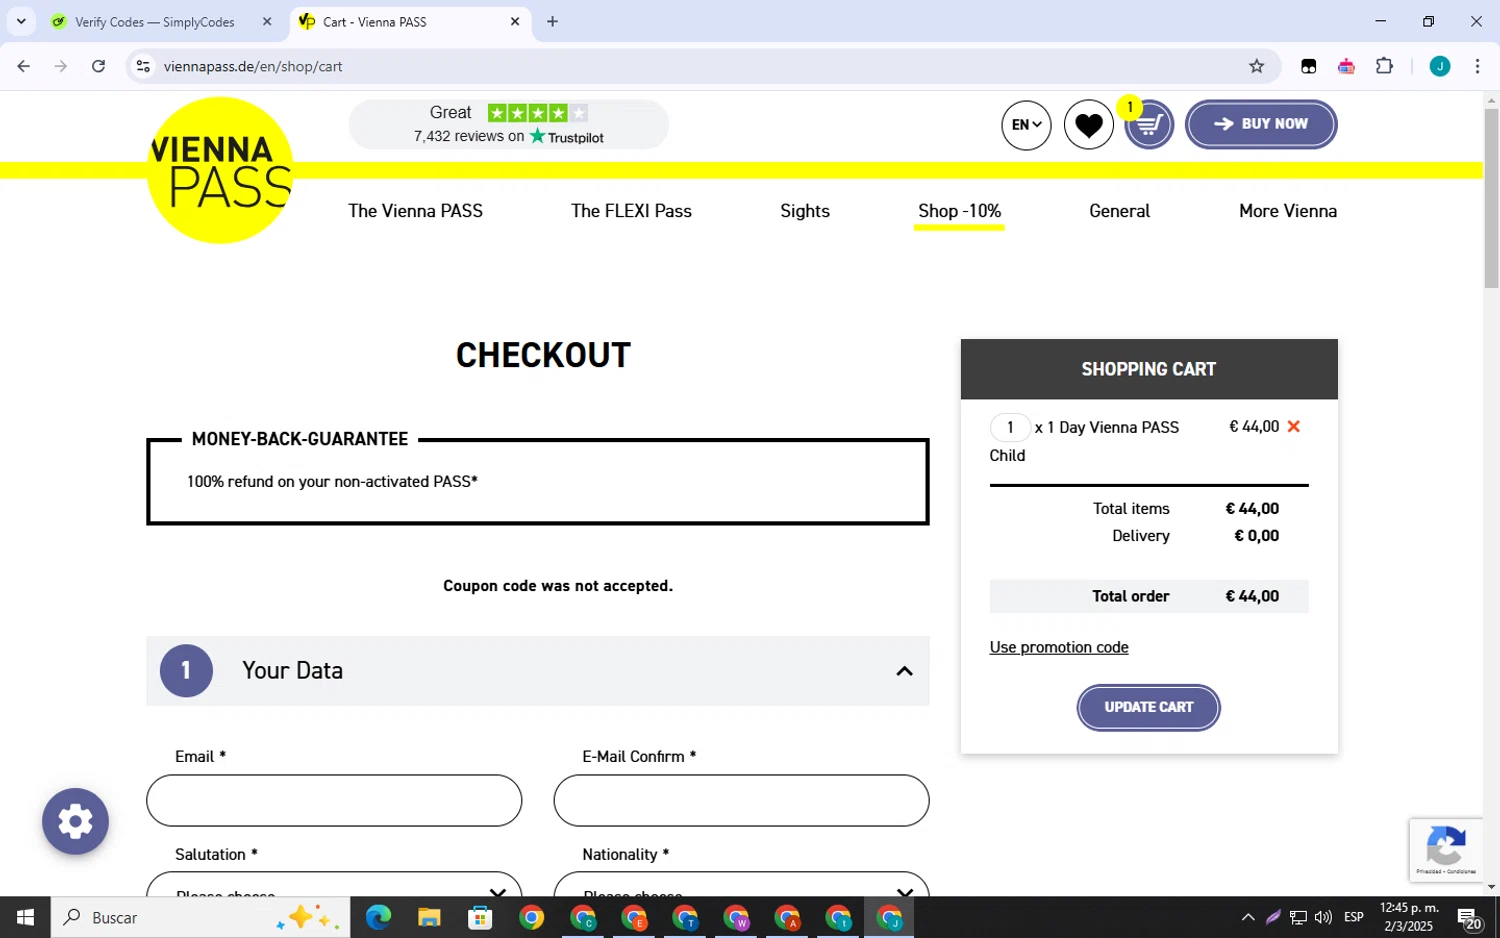
Task: Close the Cart - Vienna PASS tab
Action: [x=515, y=21]
